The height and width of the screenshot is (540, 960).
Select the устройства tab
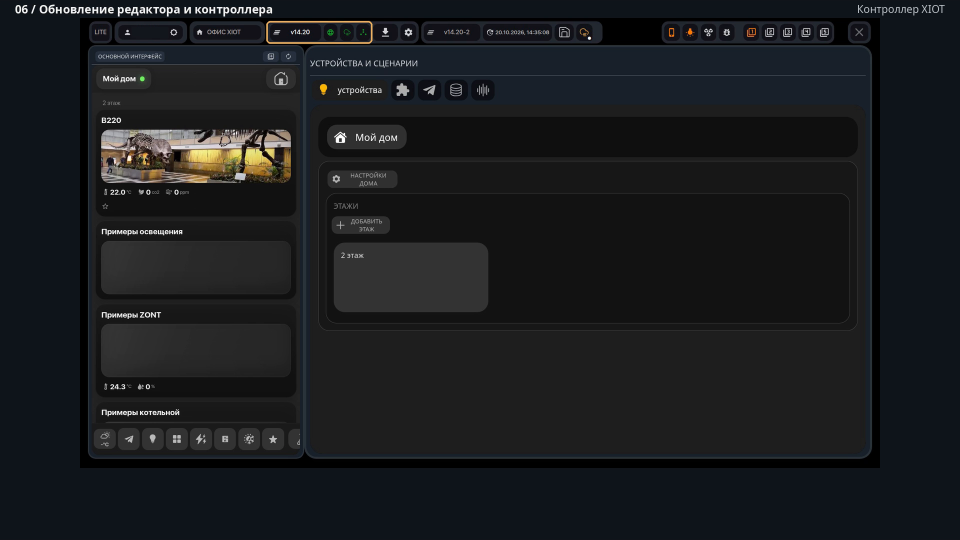(x=350, y=90)
